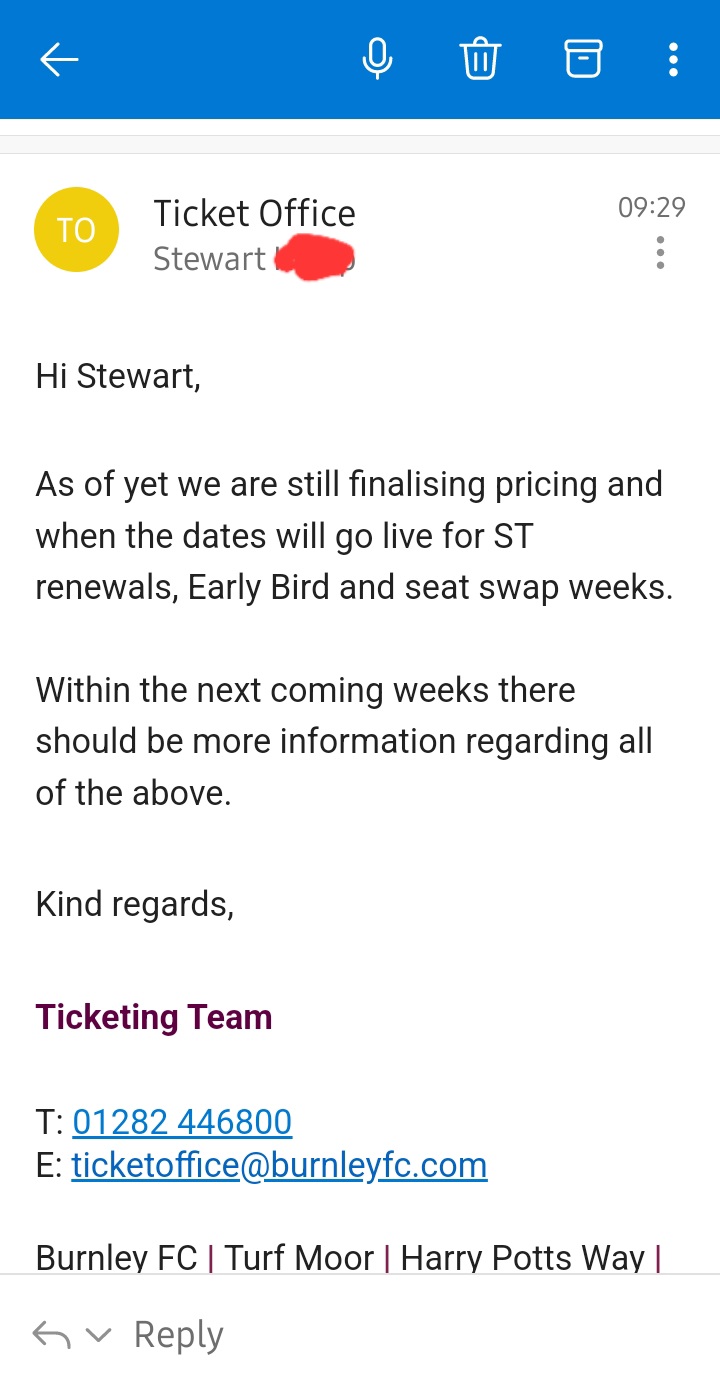Tap the "Kind regards," closing line

135,904
